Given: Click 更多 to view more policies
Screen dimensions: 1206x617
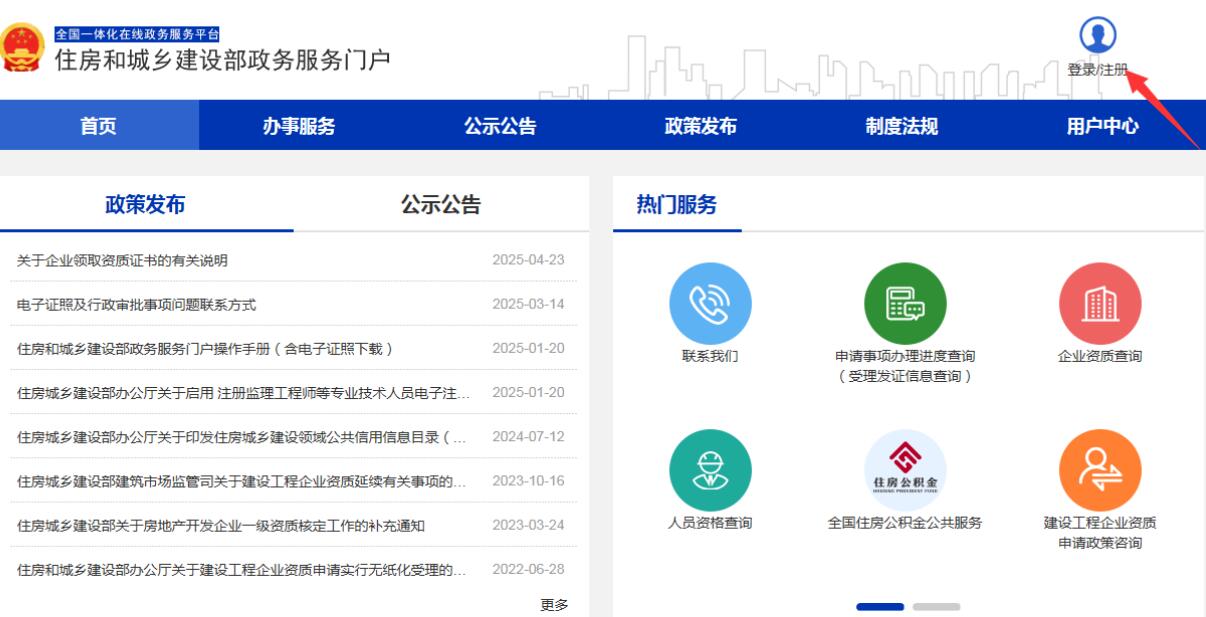Looking at the screenshot, I should pos(554,605).
